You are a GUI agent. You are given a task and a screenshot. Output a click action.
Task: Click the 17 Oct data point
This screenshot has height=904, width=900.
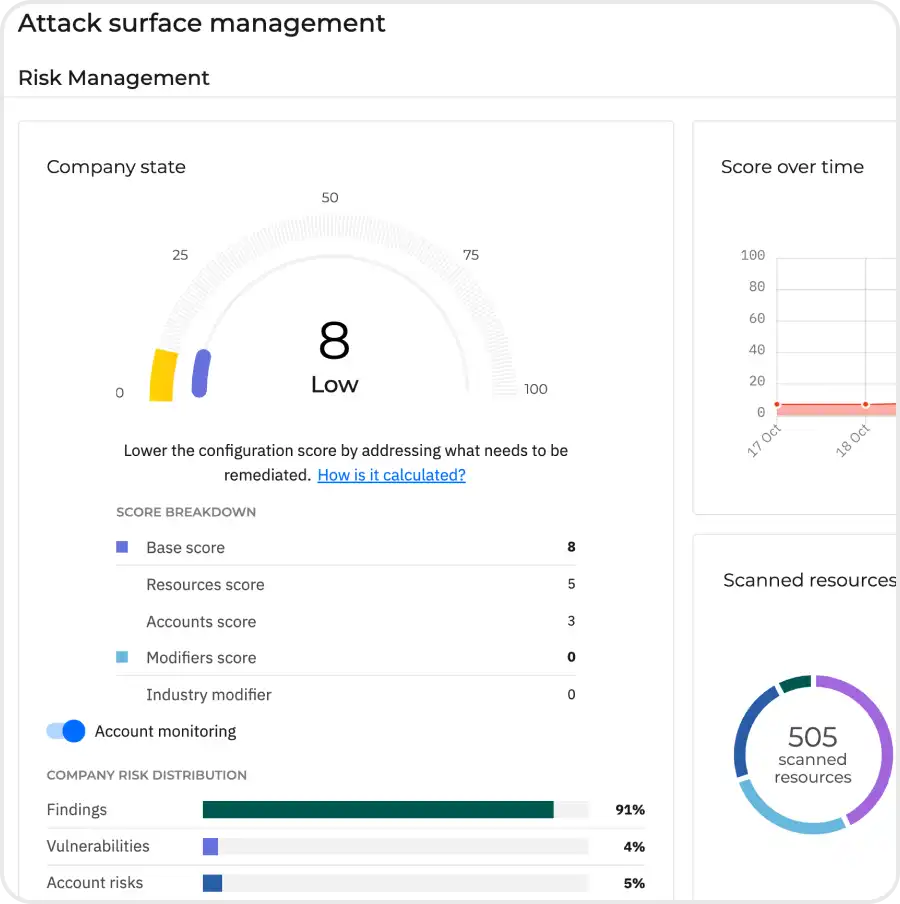pyautogui.click(x=777, y=405)
